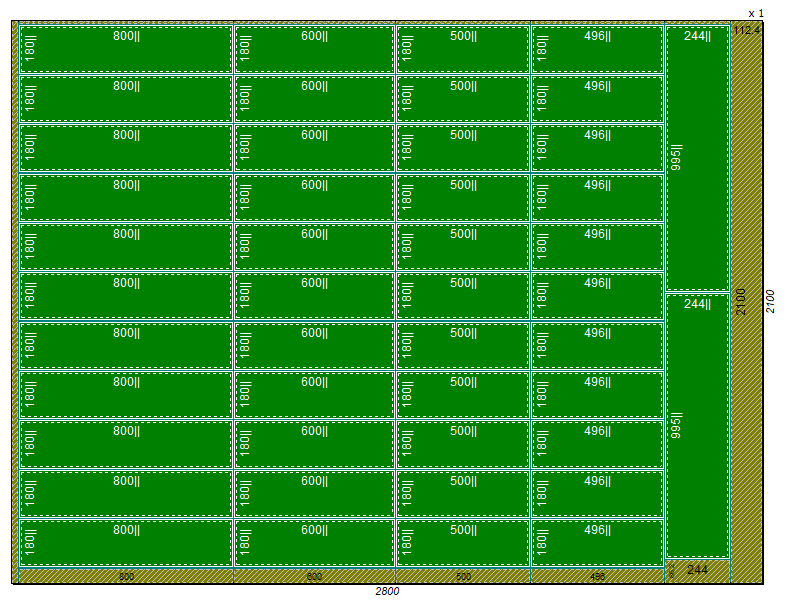
Task: Pick the bottom-row 500 panel
Action: (463, 543)
